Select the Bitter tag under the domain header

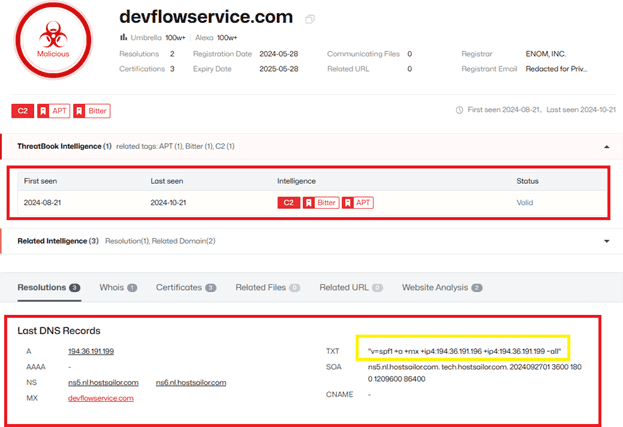pos(92,111)
